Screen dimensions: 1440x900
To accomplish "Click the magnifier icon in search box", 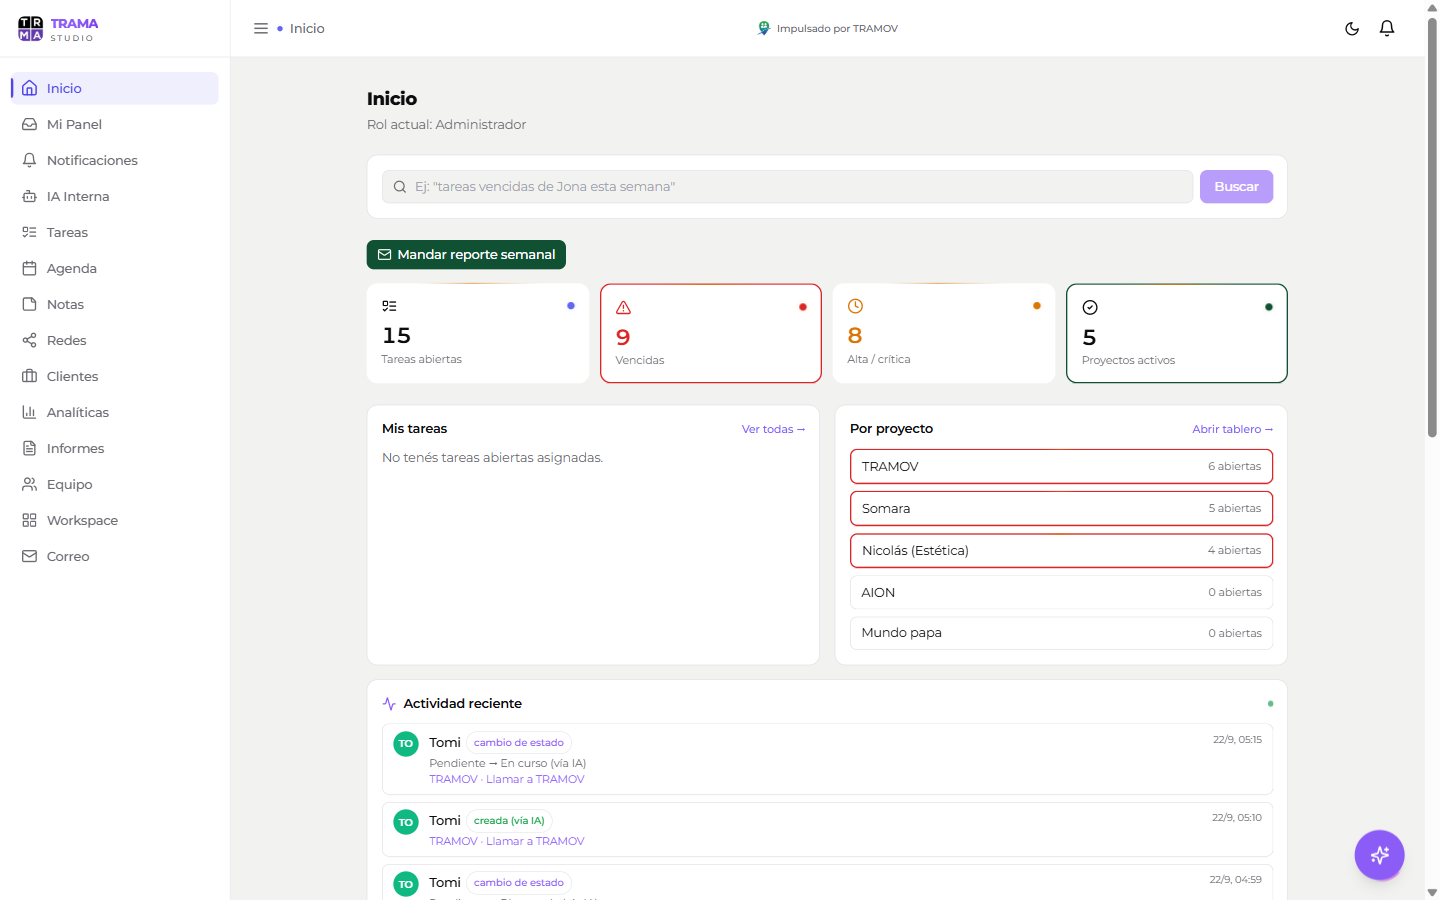I will pyautogui.click(x=400, y=187).
